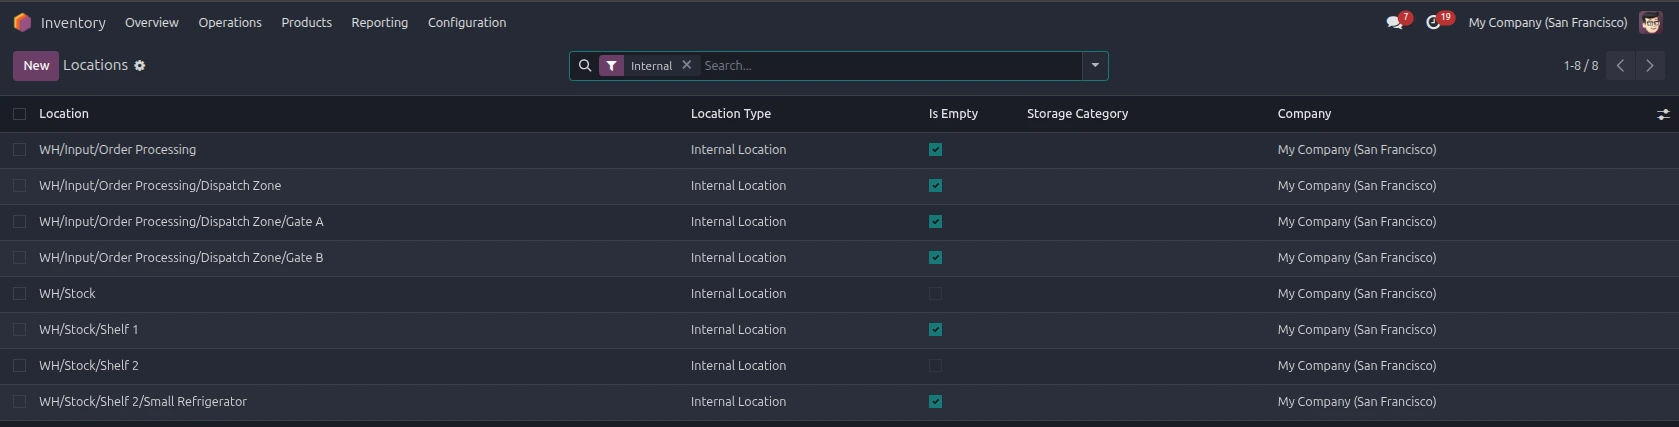Expand the search options dropdown arrow
Viewport: 1679px width, 427px height.
(1095, 66)
